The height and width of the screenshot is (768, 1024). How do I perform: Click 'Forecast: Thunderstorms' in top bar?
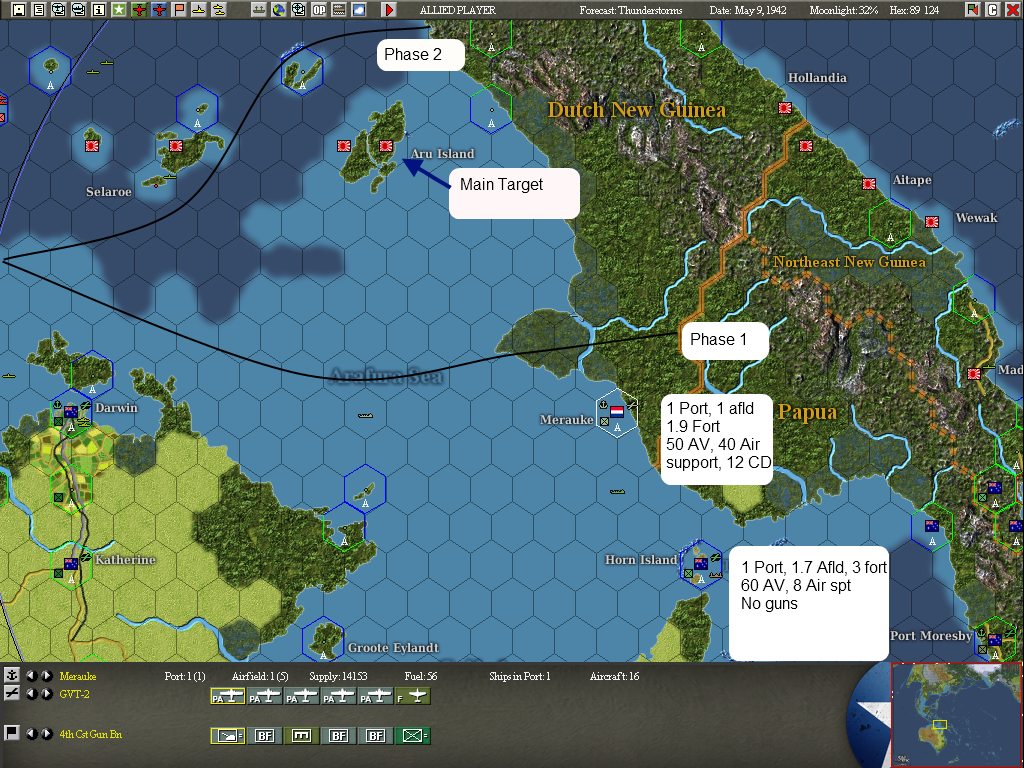click(x=630, y=10)
